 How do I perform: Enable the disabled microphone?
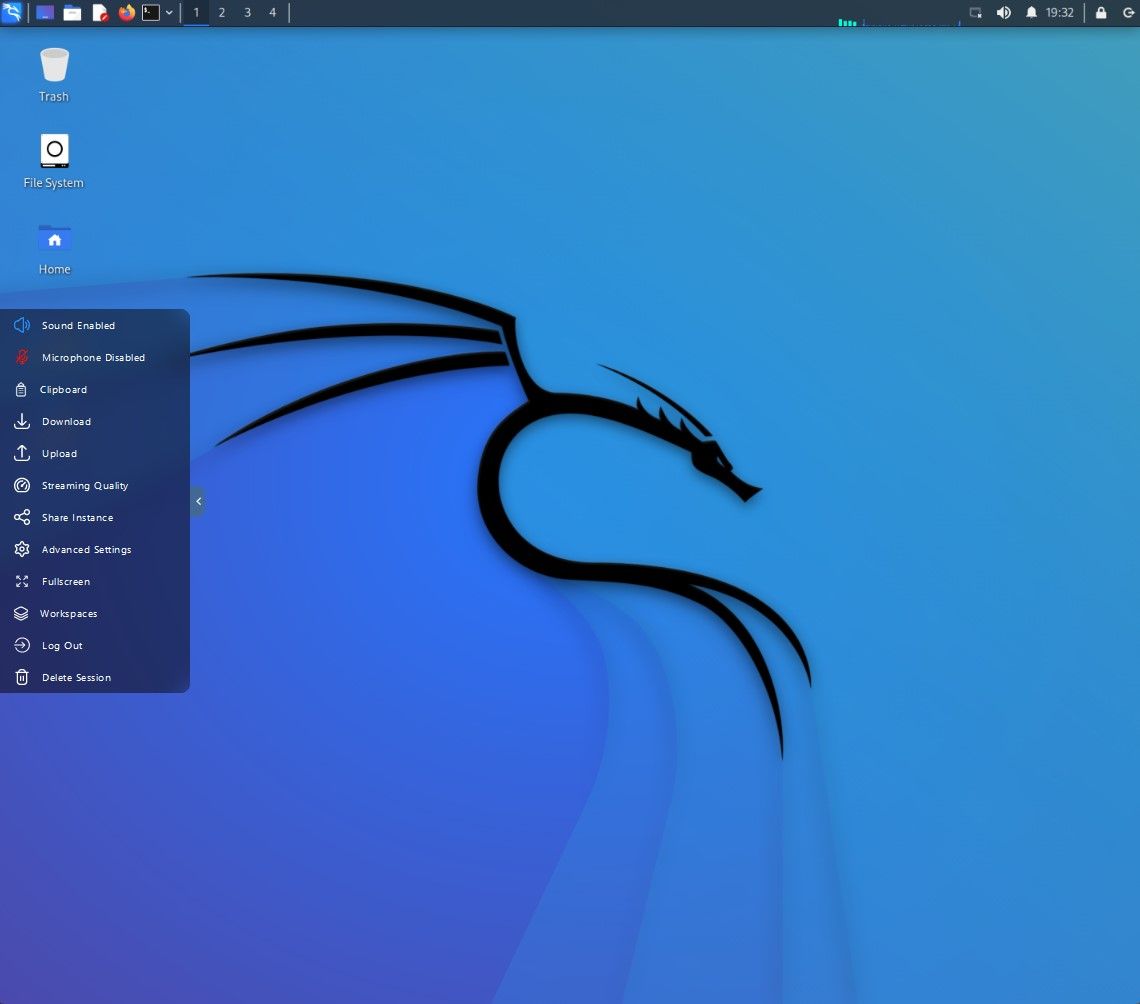pyautogui.click(x=93, y=358)
